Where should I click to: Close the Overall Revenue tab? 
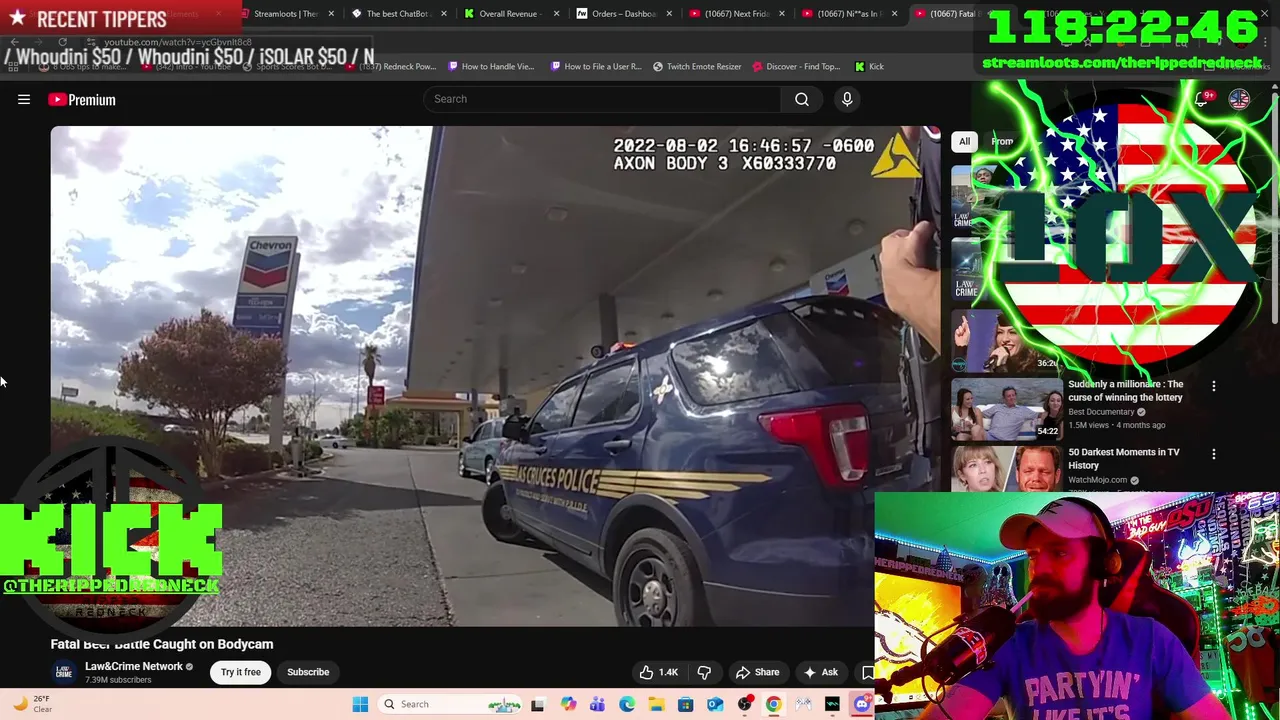tap(556, 14)
